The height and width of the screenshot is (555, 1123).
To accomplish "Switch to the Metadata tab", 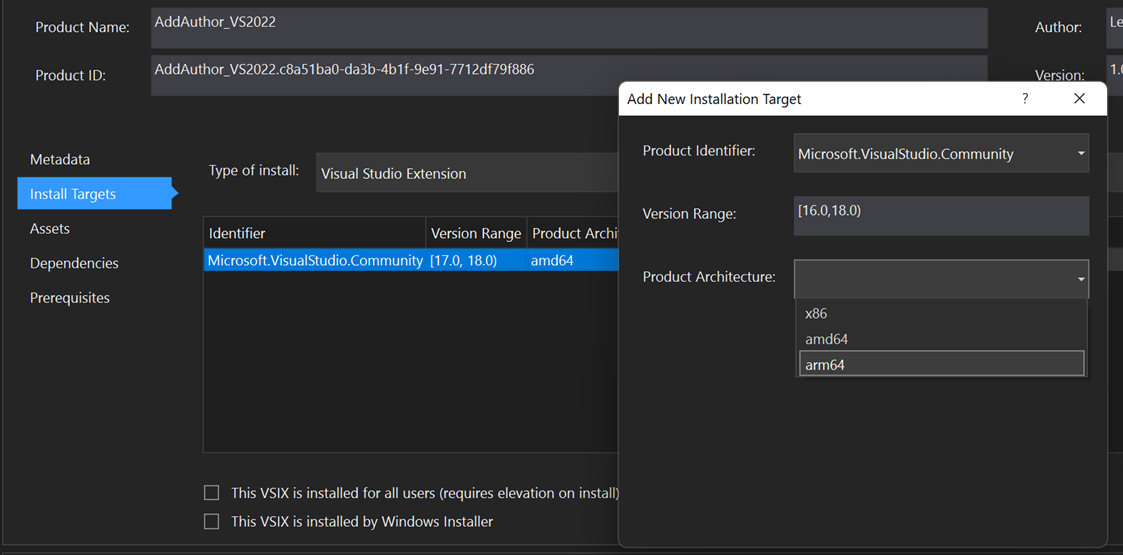I will click(x=60, y=159).
